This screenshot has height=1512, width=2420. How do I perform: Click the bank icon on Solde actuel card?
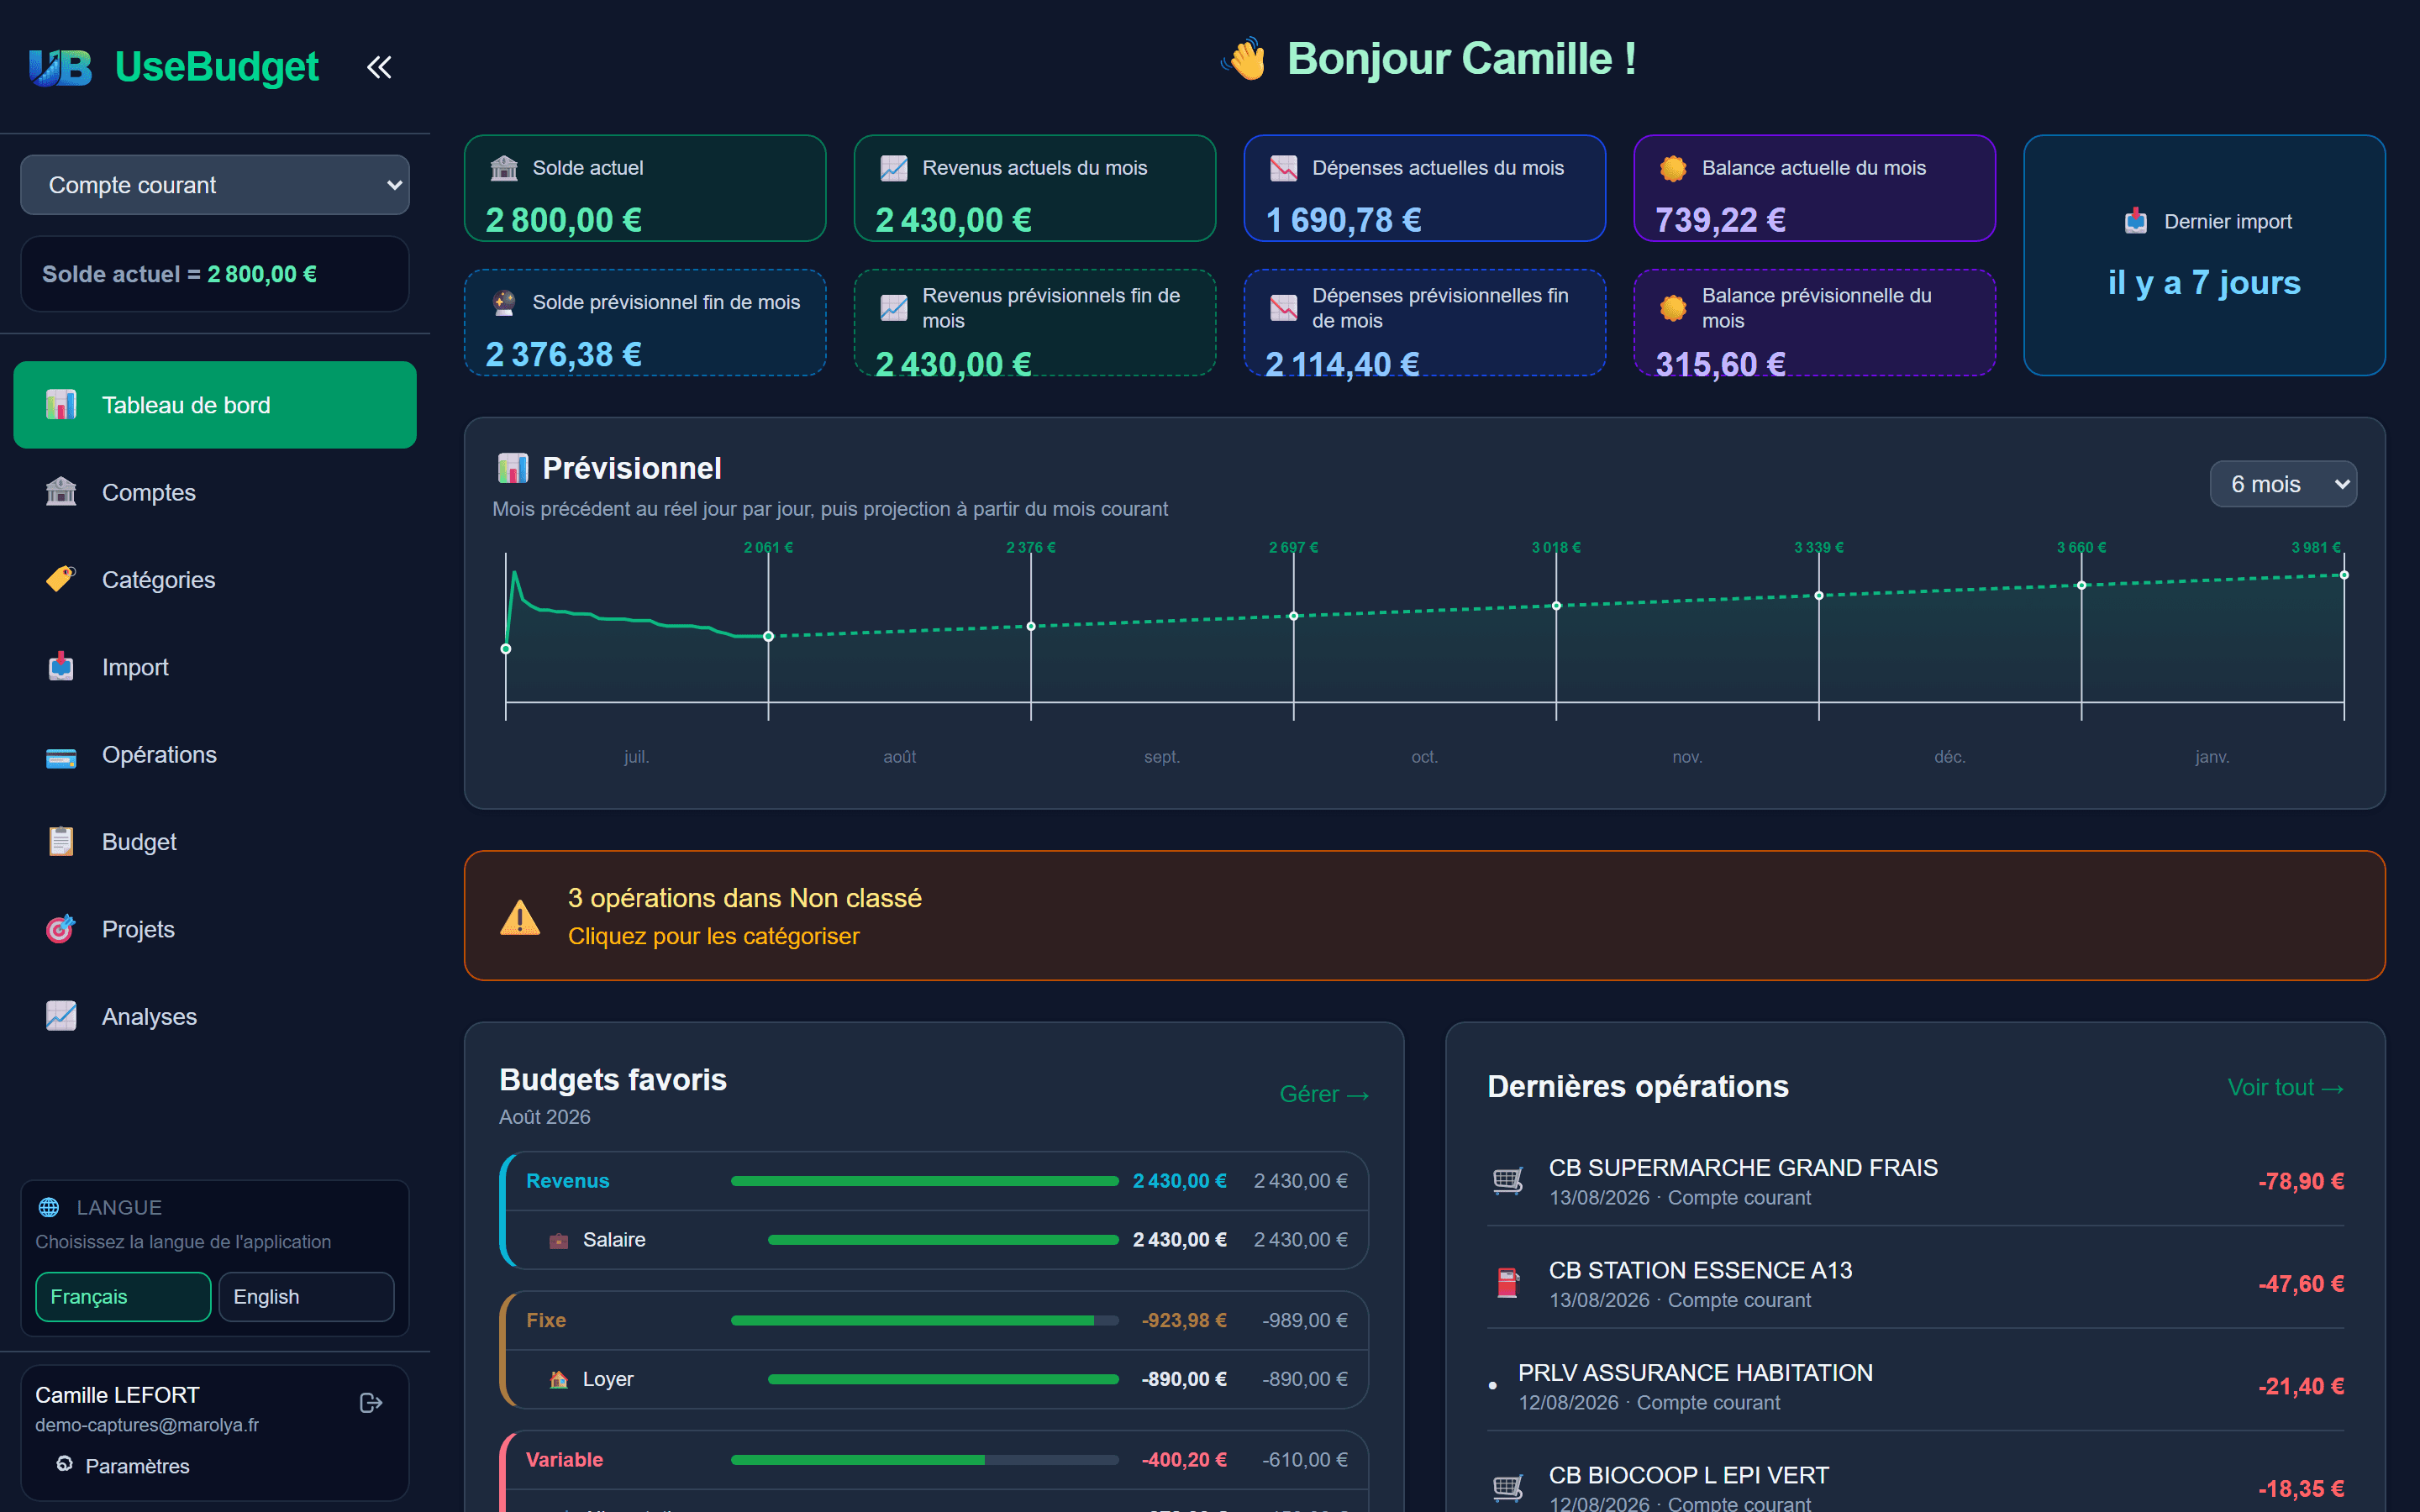pos(504,168)
